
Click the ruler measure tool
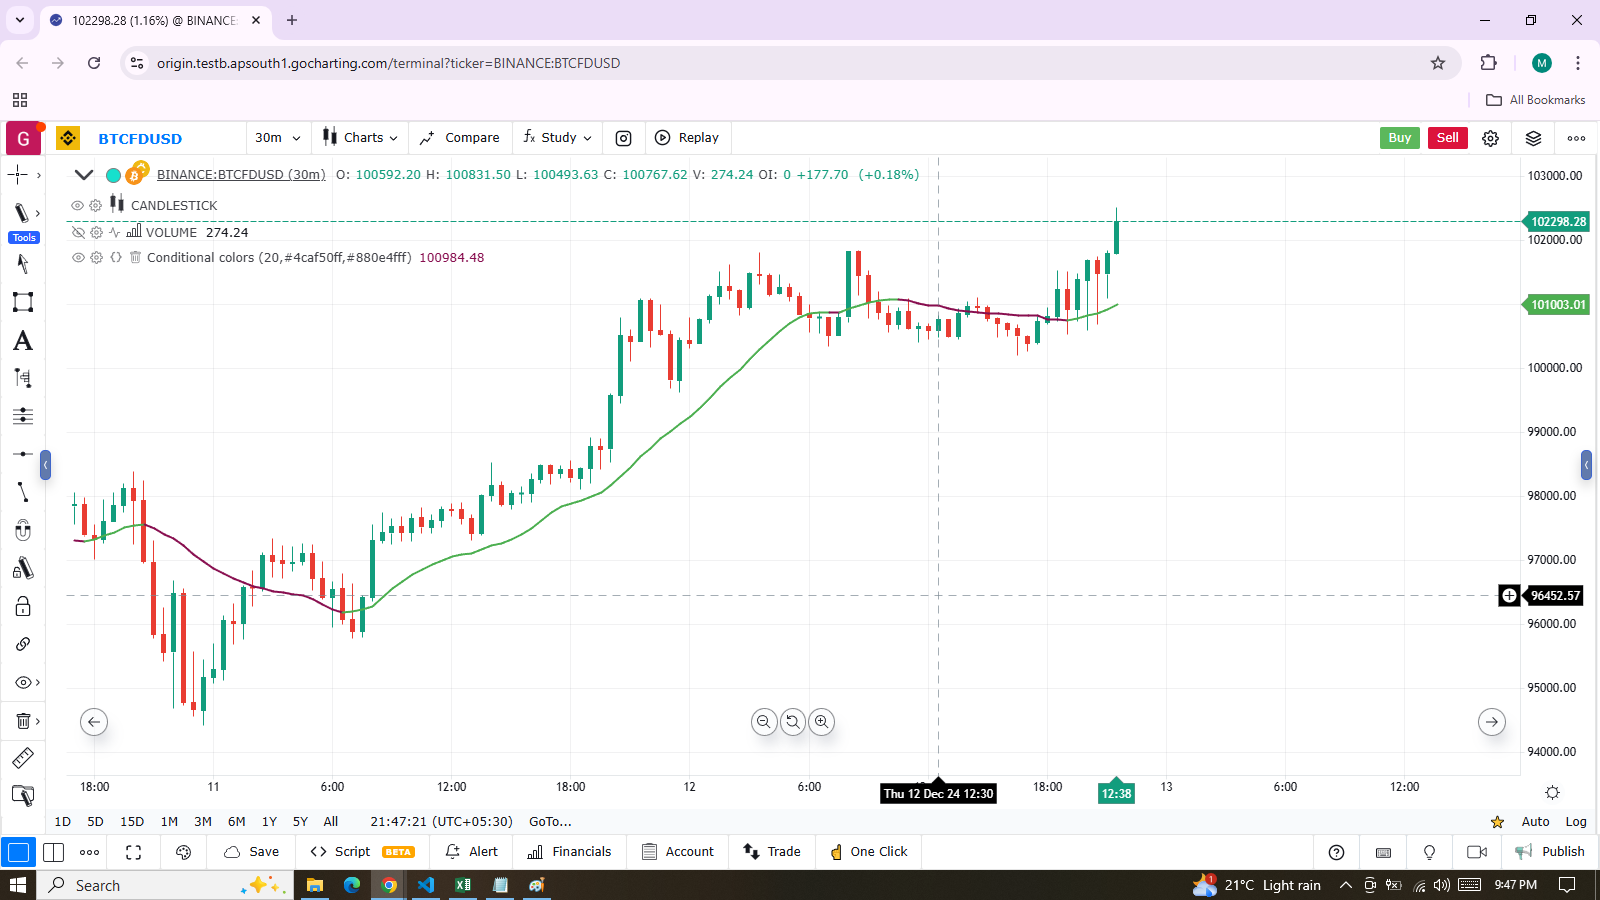pos(22,758)
